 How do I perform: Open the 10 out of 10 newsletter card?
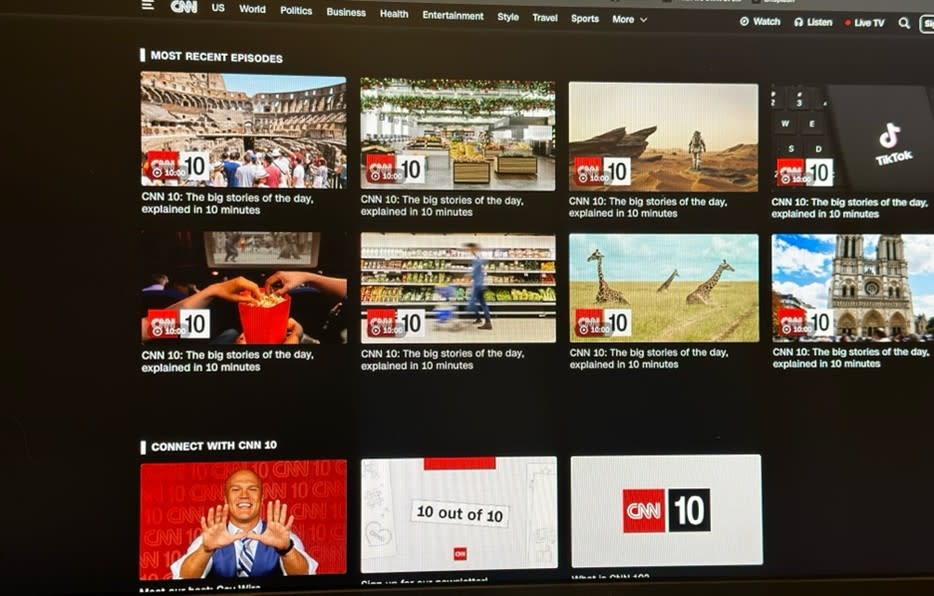[459, 513]
